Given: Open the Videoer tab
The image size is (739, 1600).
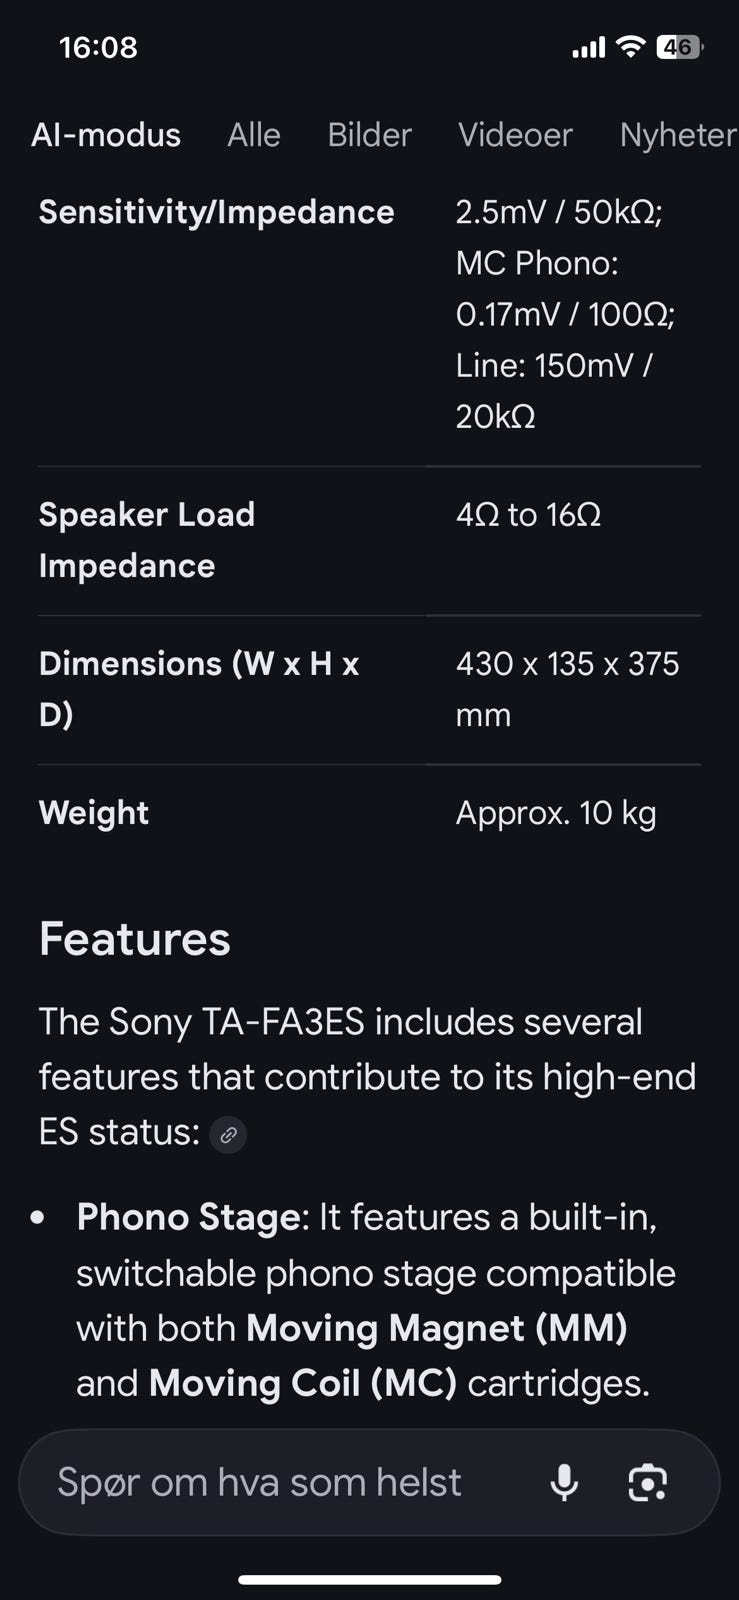Looking at the screenshot, I should pos(515,135).
